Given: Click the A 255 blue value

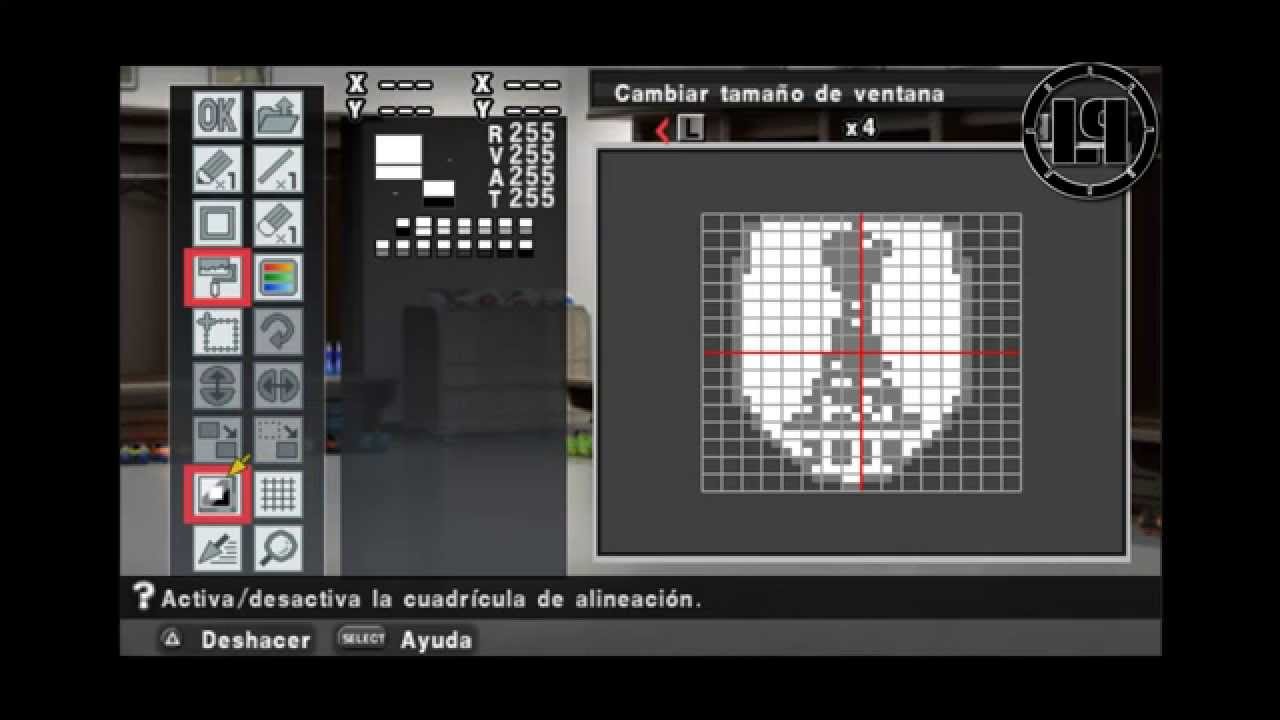Looking at the screenshot, I should (x=521, y=177).
